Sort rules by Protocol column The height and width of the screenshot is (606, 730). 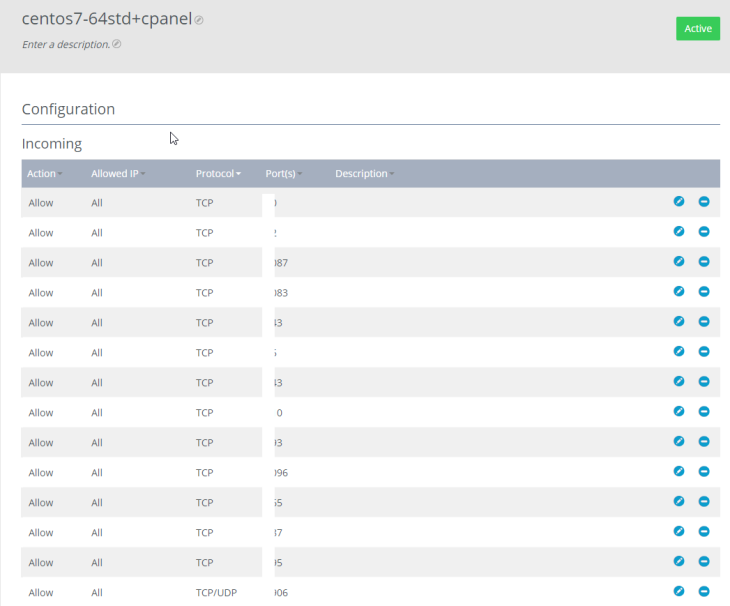coord(218,174)
